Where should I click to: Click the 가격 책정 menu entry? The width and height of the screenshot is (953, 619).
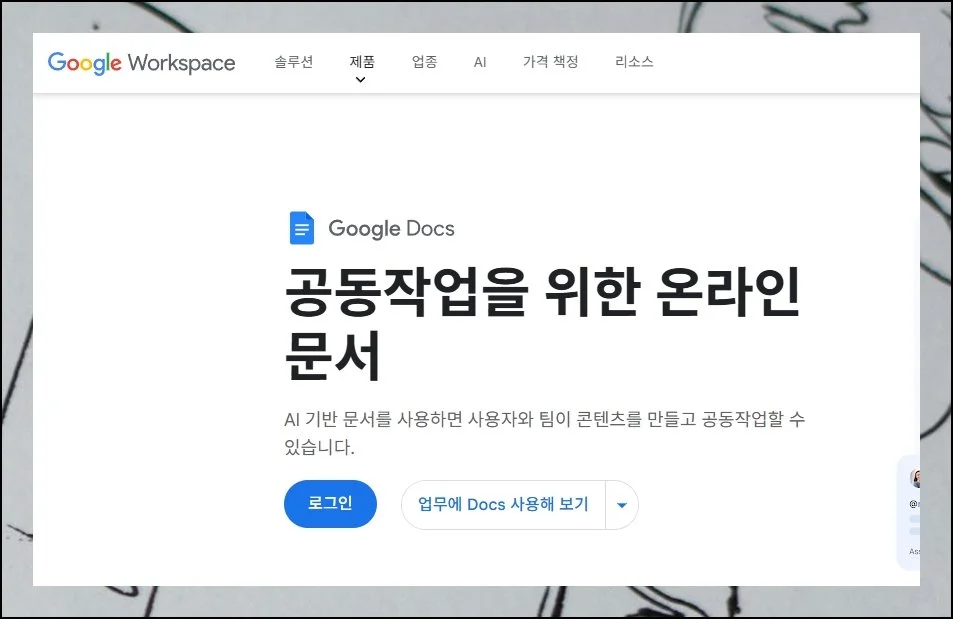pyautogui.click(x=551, y=61)
